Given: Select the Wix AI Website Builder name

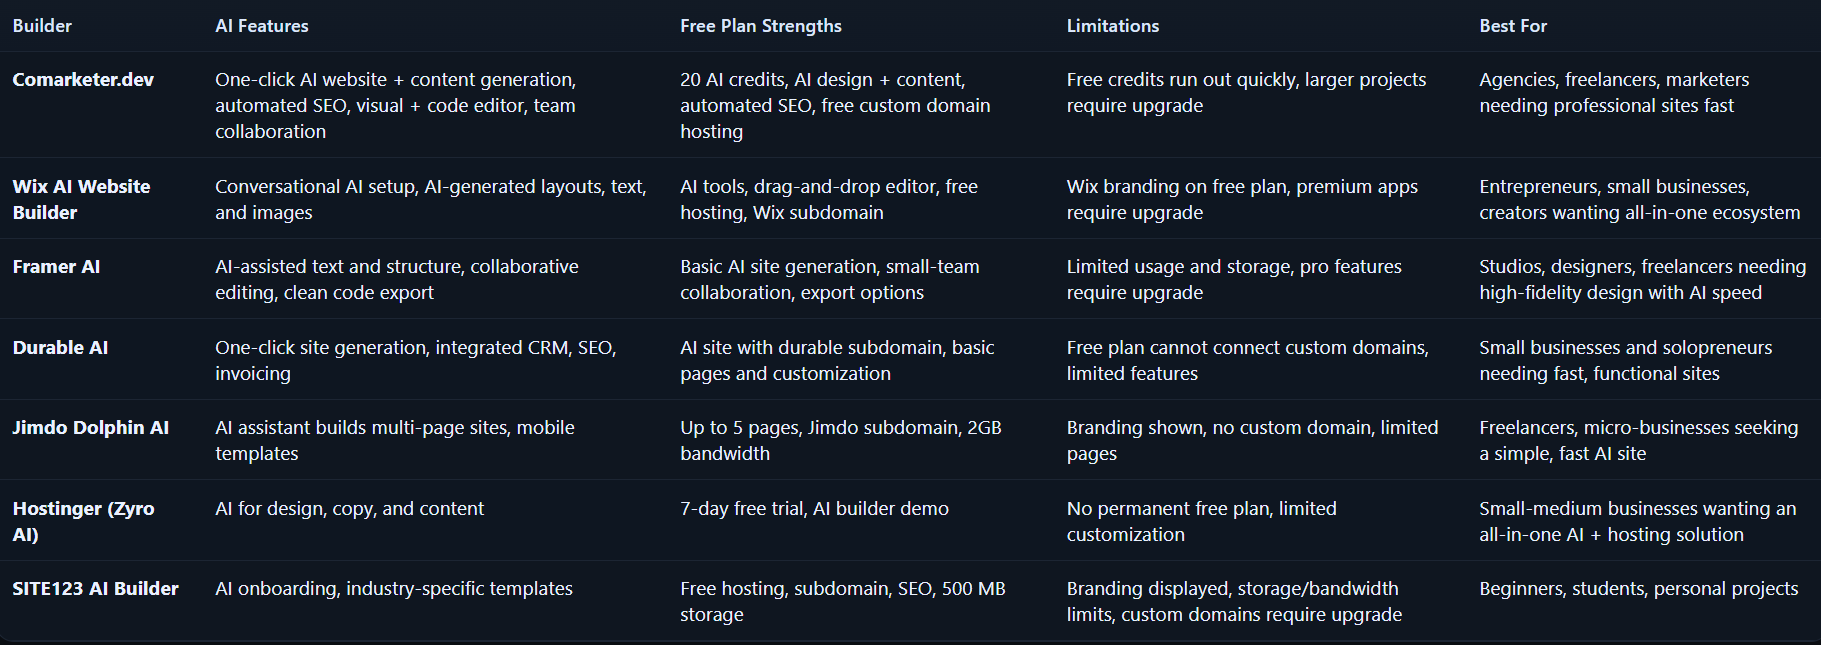Looking at the screenshot, I should 81,199.
